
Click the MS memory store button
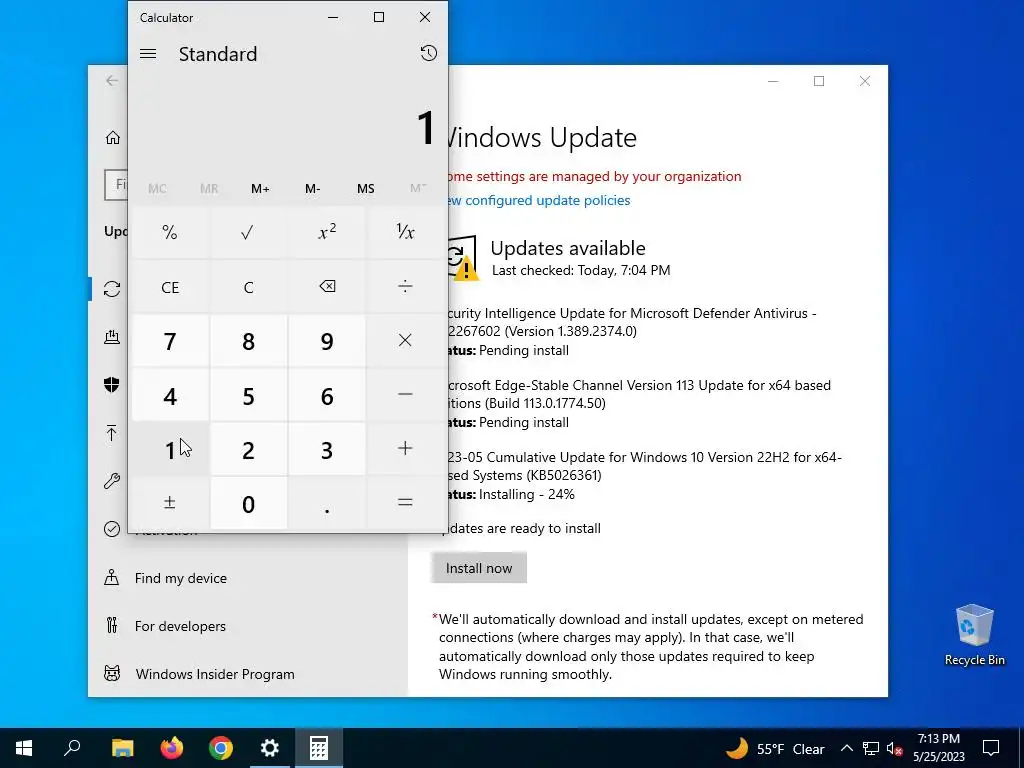click(x=366, y=189)
